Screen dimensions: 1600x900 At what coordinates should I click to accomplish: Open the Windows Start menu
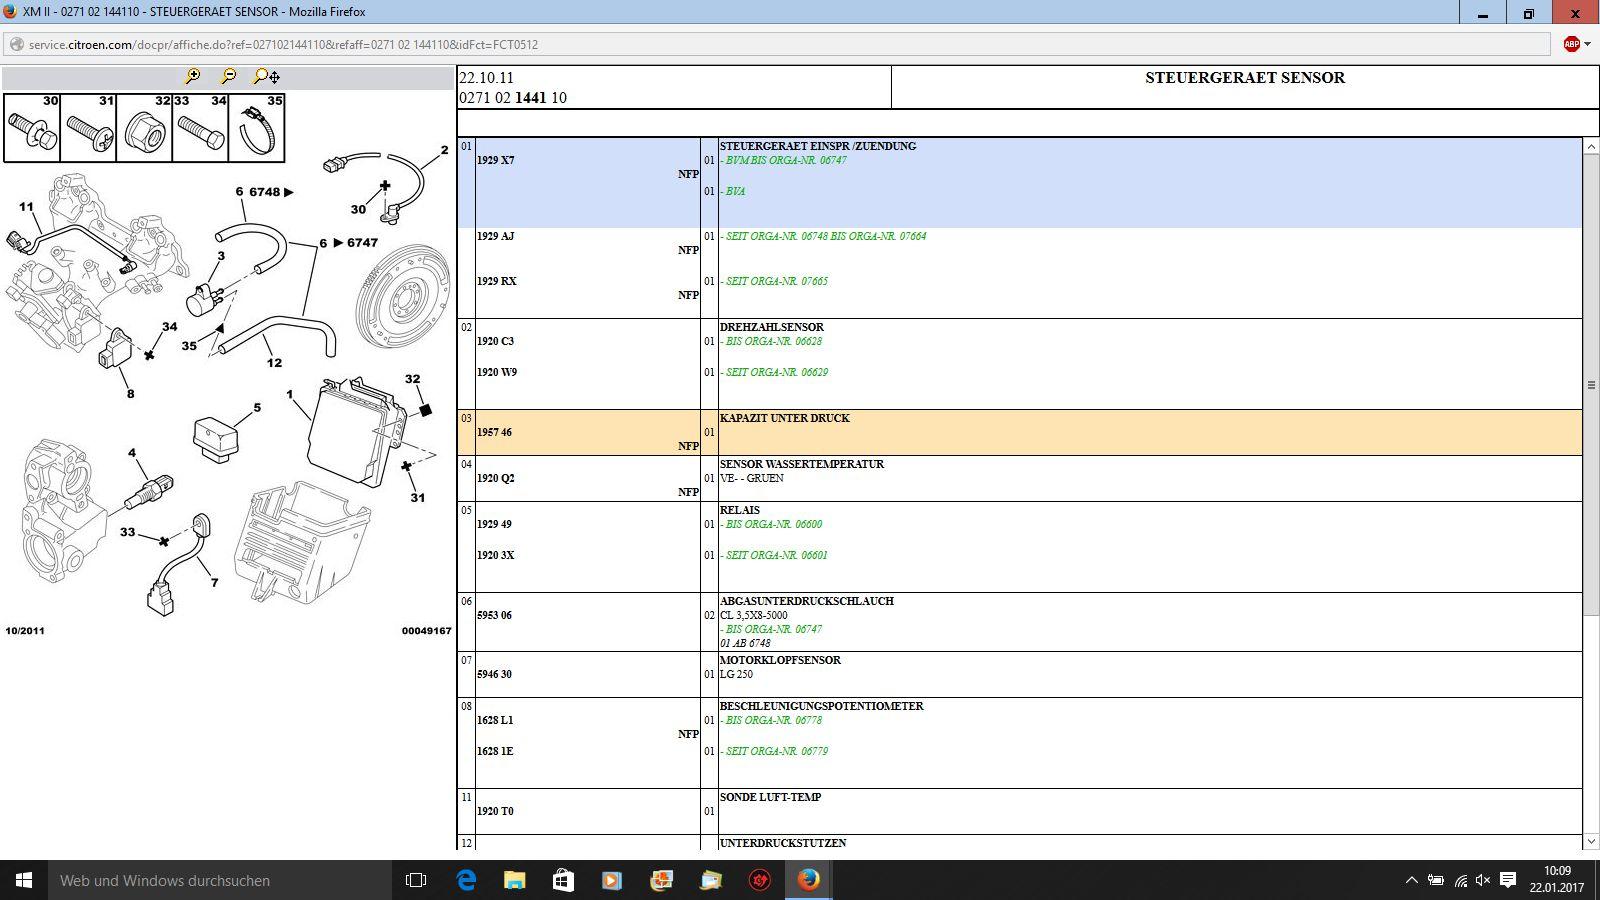(x=24, y=880)
